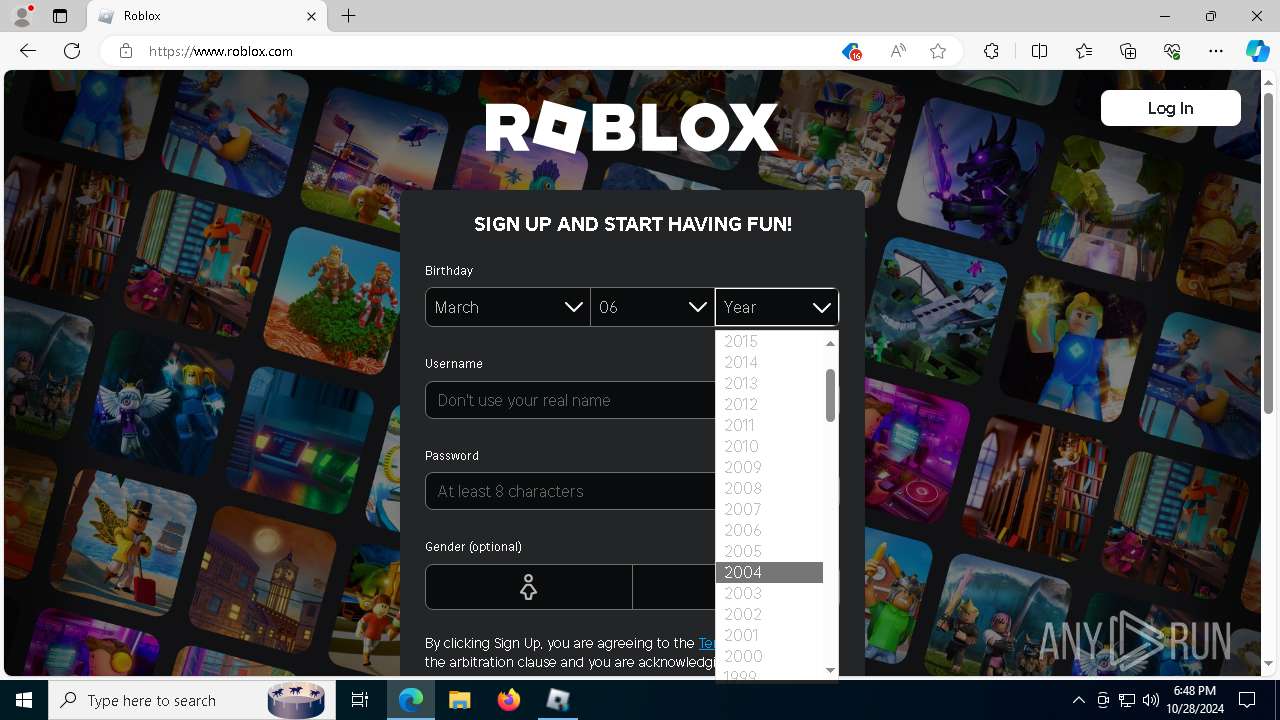Launch Firefox from taskbar
The height and width of the screenshot is (720, 1280).
(x=509, y=700)
